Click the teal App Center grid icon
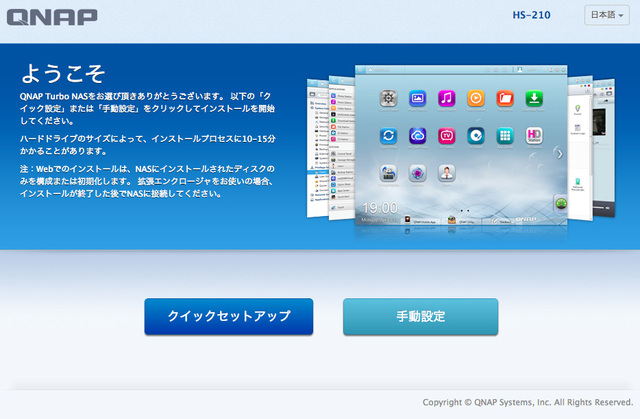Screen dimensions: 640x419 coord(505,135)
